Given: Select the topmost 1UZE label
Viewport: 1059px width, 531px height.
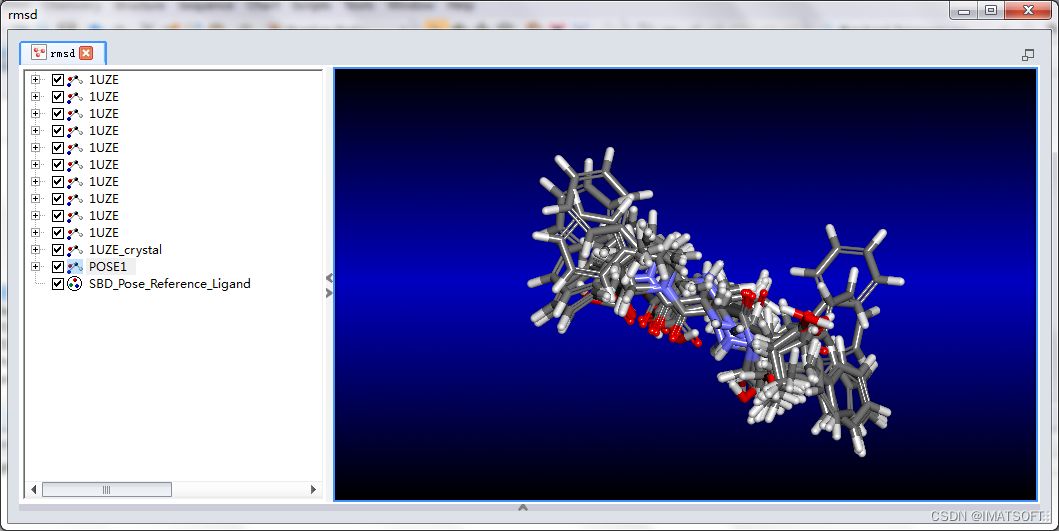Looking at the screenshot, I should point(104,80).
